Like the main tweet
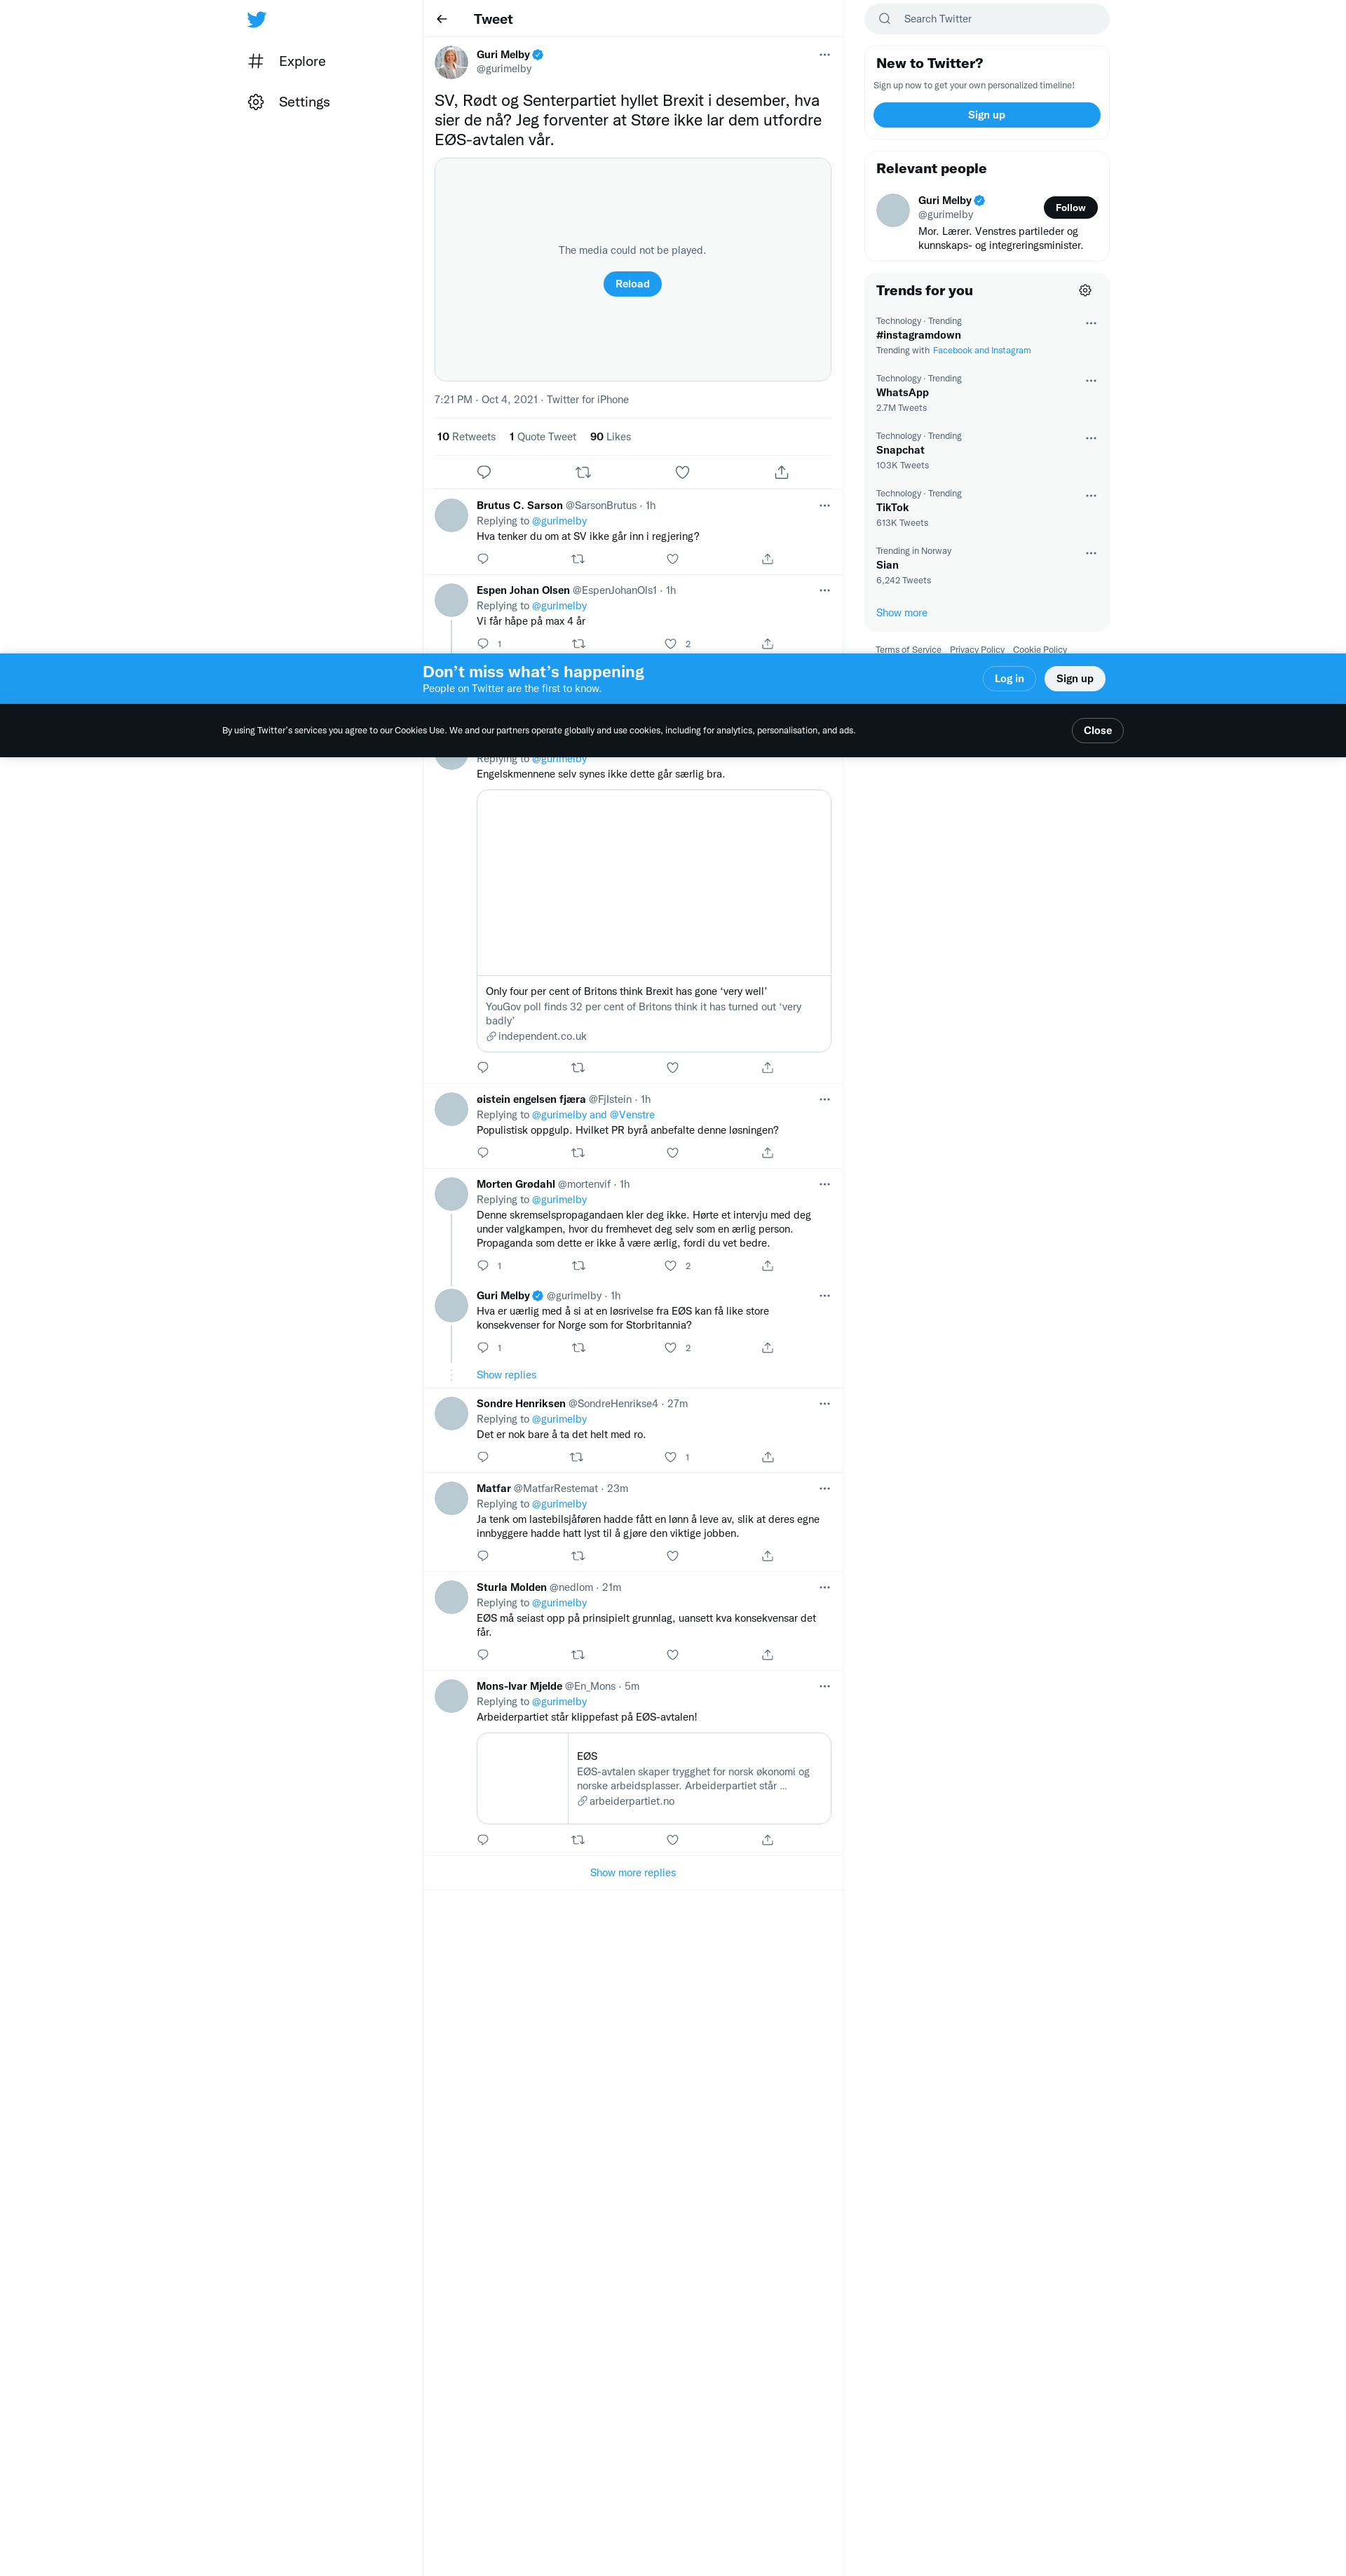The height and width of the screenshot is (2576, 1346). point(682,472)
